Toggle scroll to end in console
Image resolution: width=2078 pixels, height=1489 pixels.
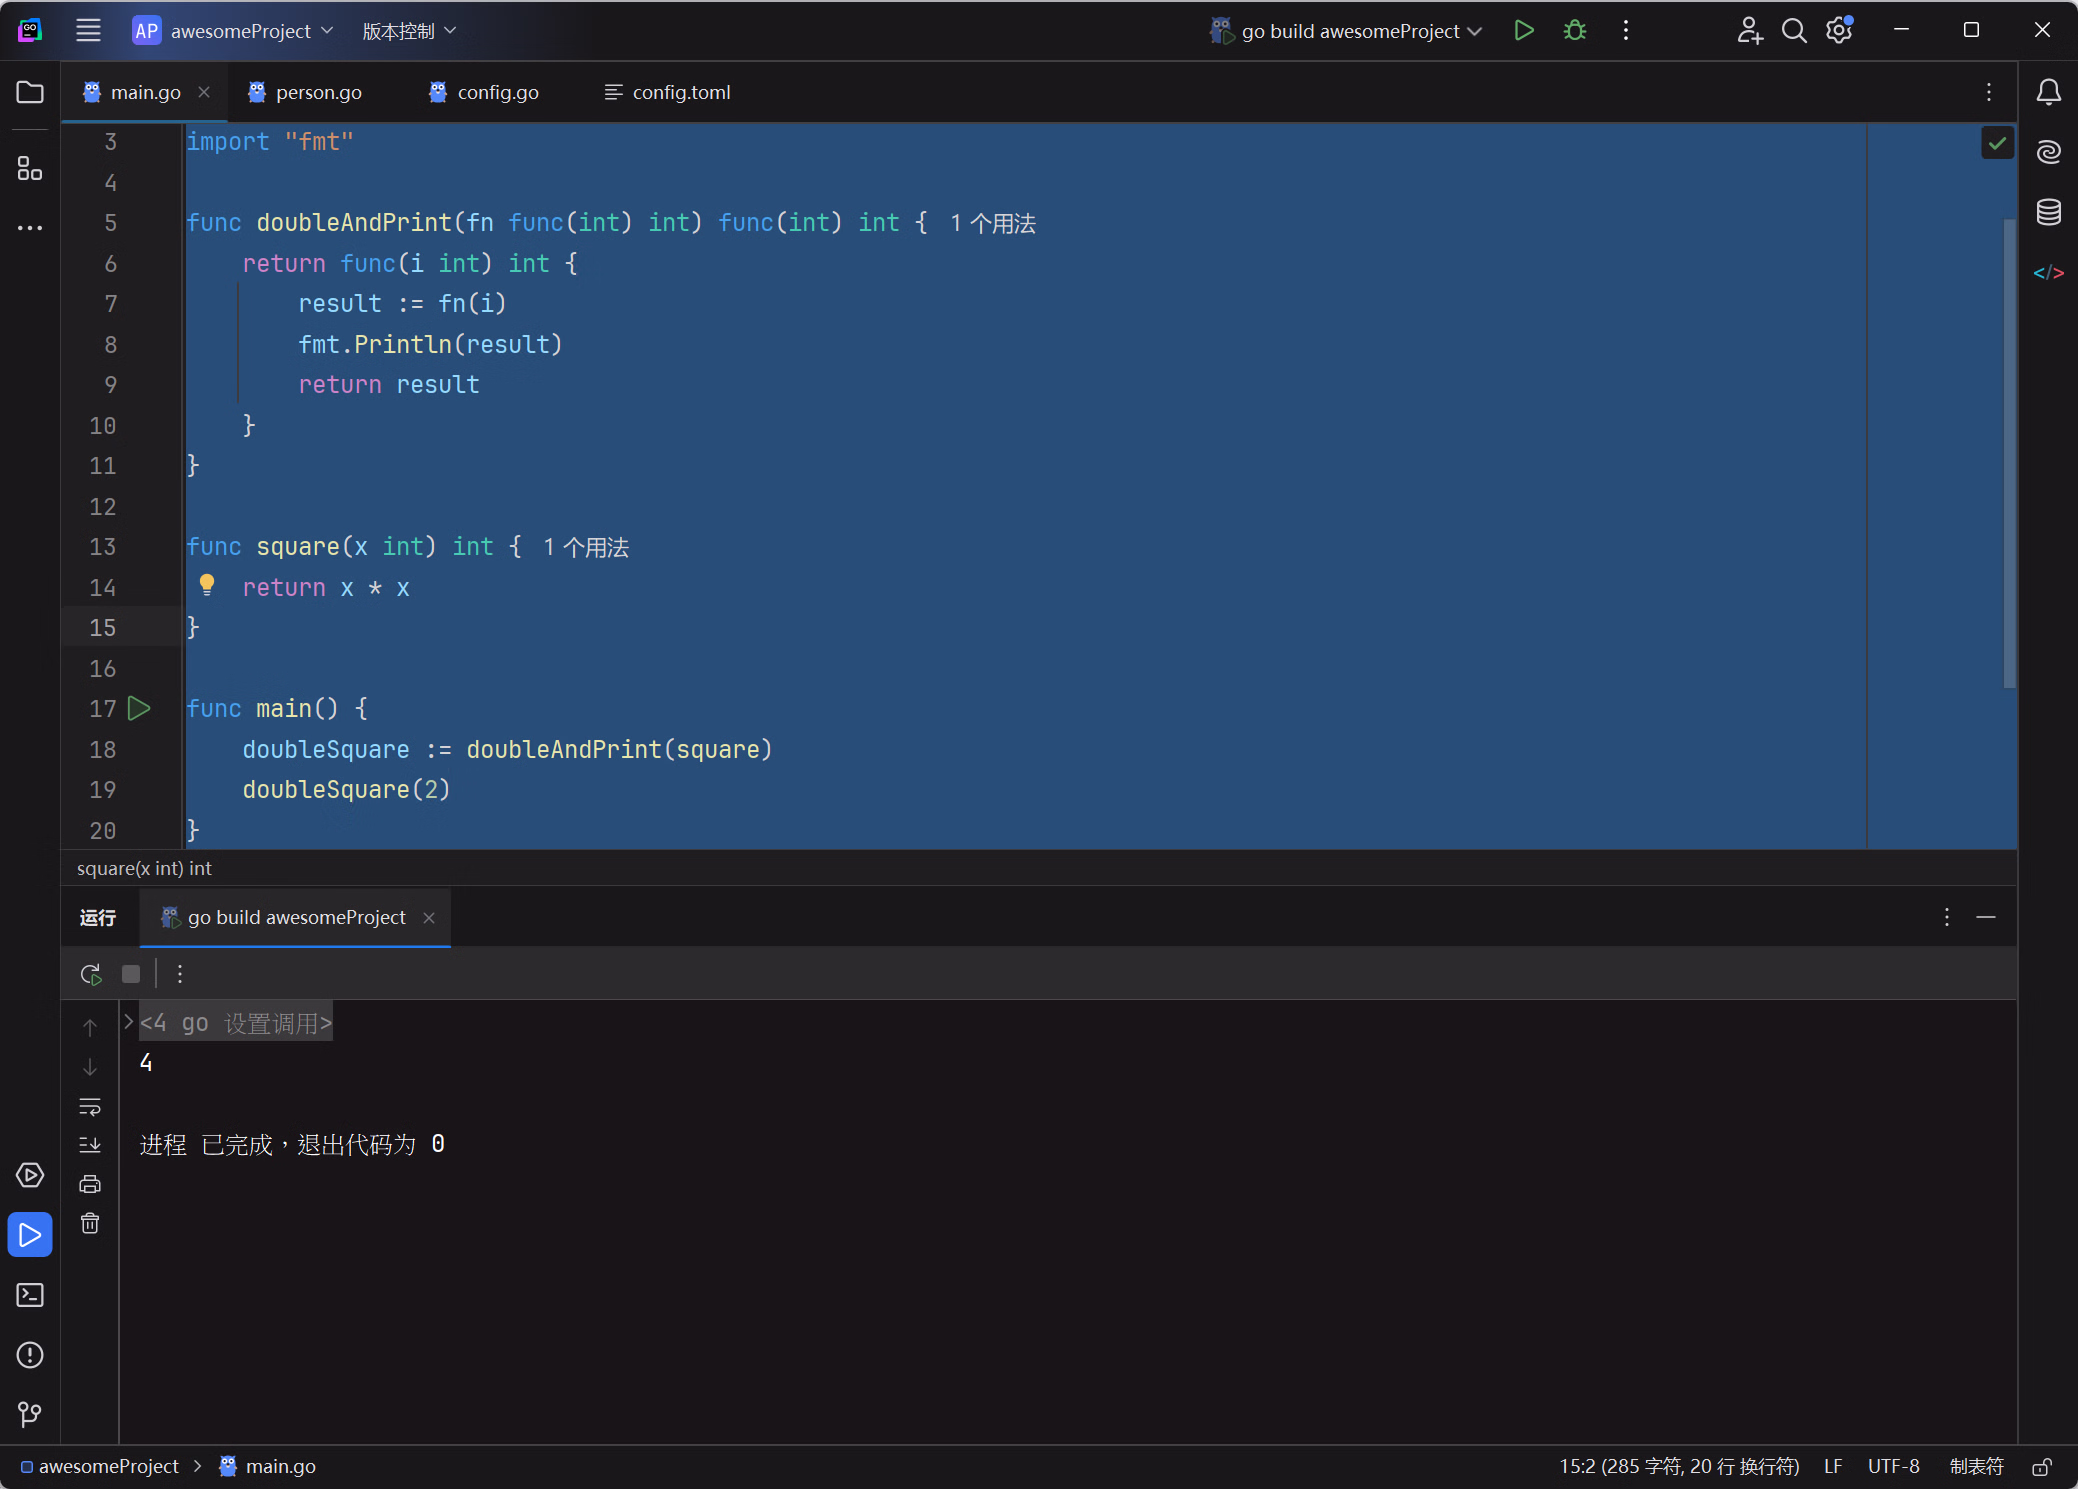click(90, 1145)
